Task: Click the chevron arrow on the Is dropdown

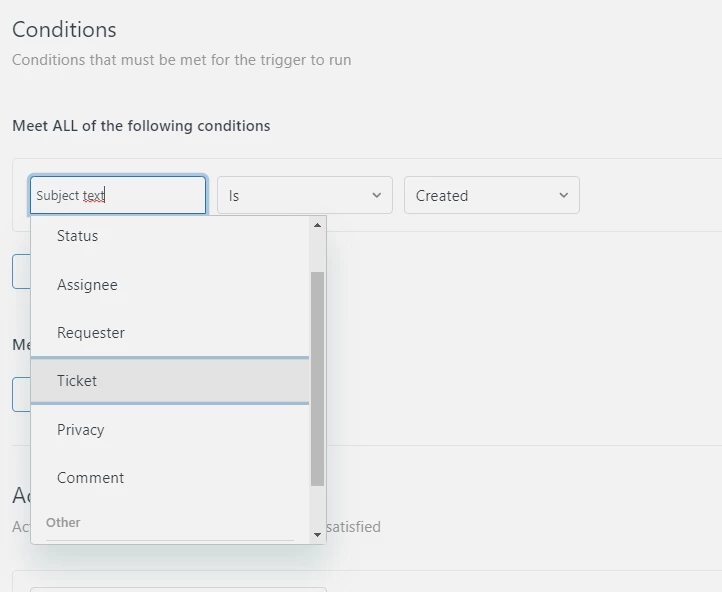Action: coord(377,196)
